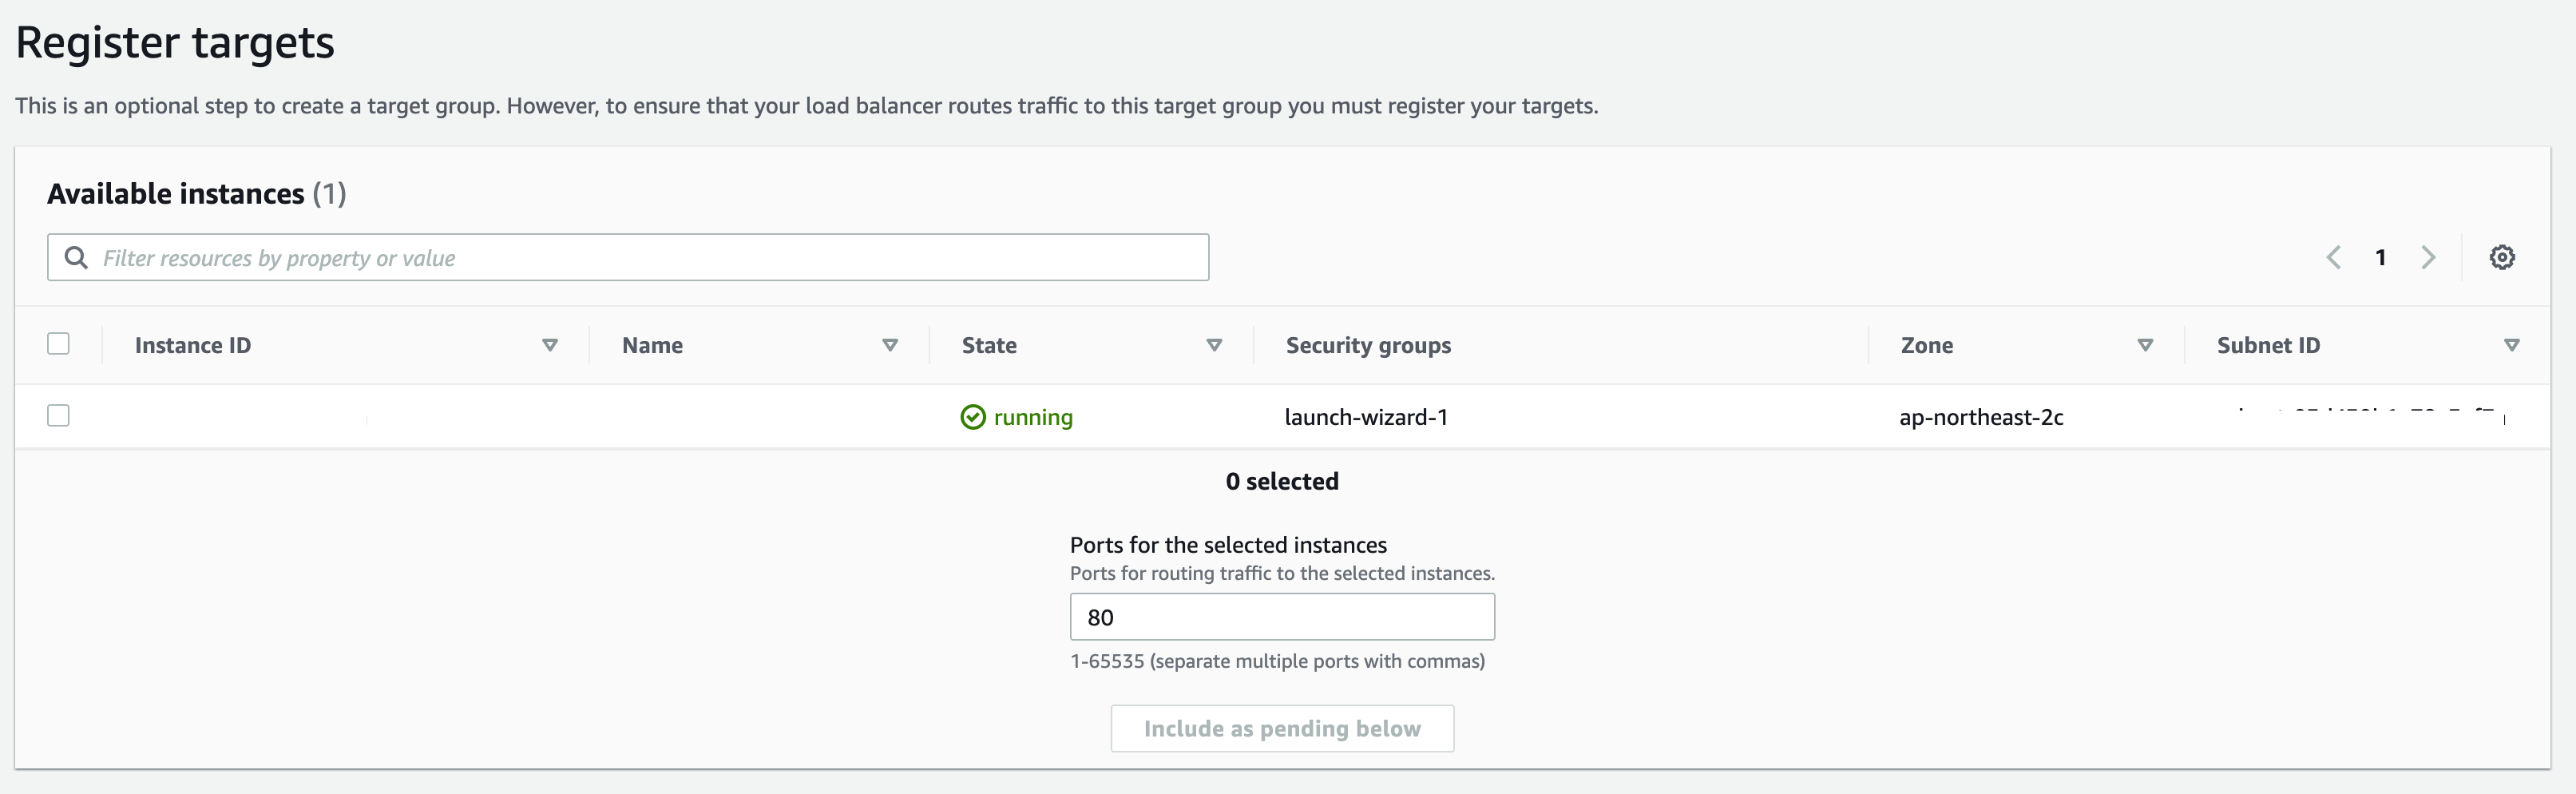Viewport: 2576px width, 794px height.
Task: Open table preferences gear icon
Action: pos(2501,257)
